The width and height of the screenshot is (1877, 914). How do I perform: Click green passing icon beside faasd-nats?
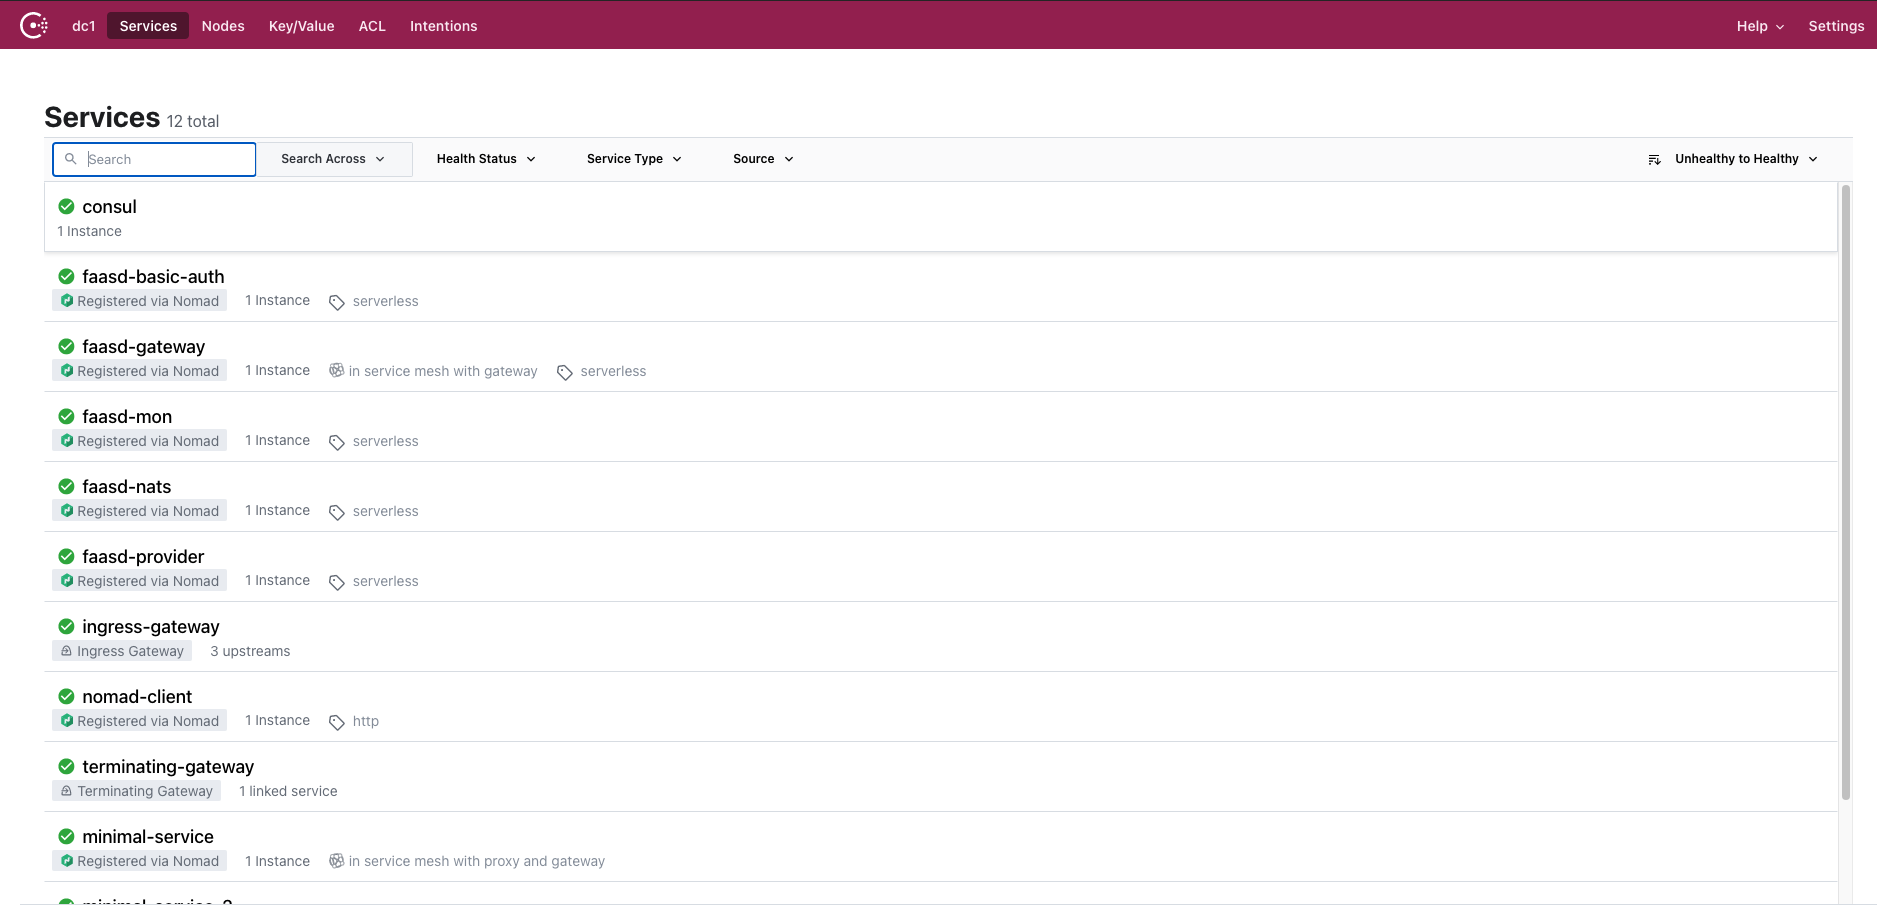click(x=66, y=486)
